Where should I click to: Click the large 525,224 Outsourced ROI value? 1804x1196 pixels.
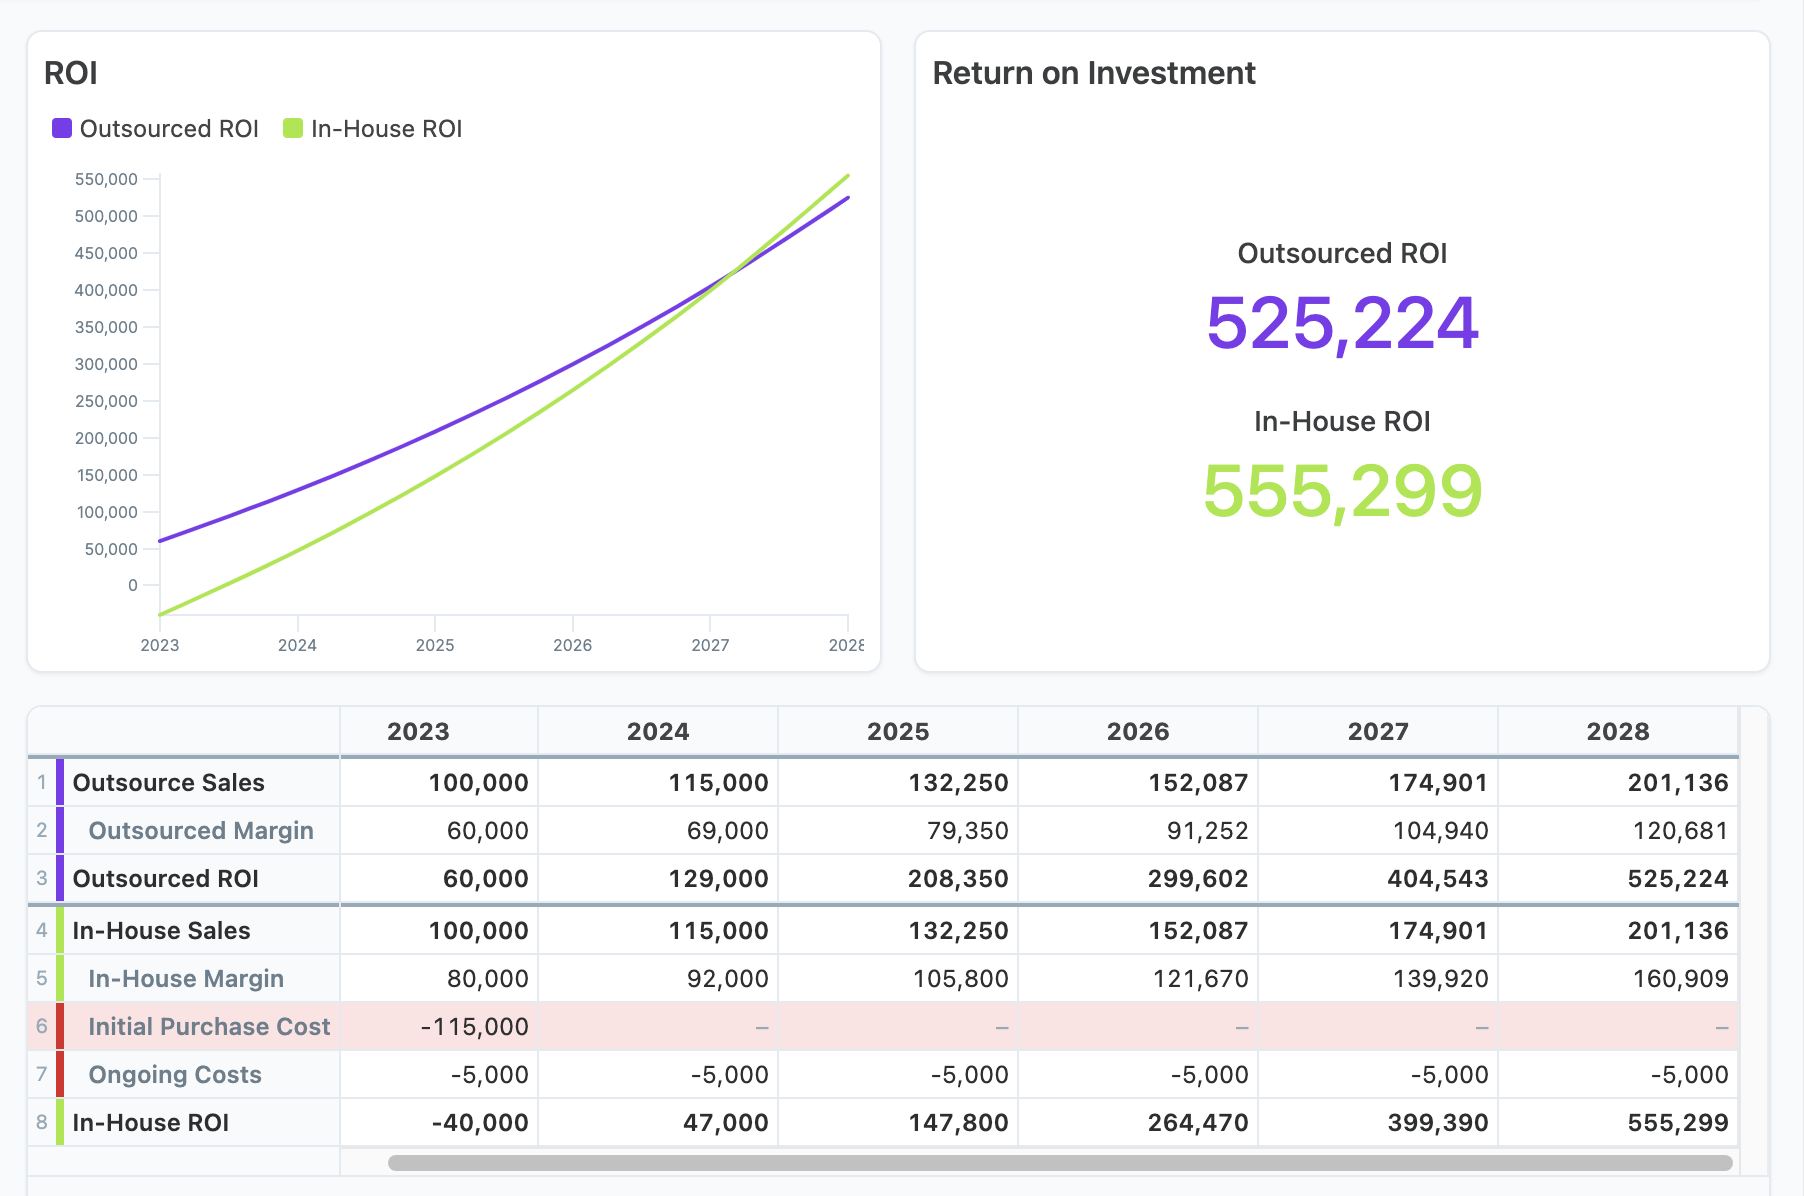point(1342,324)
